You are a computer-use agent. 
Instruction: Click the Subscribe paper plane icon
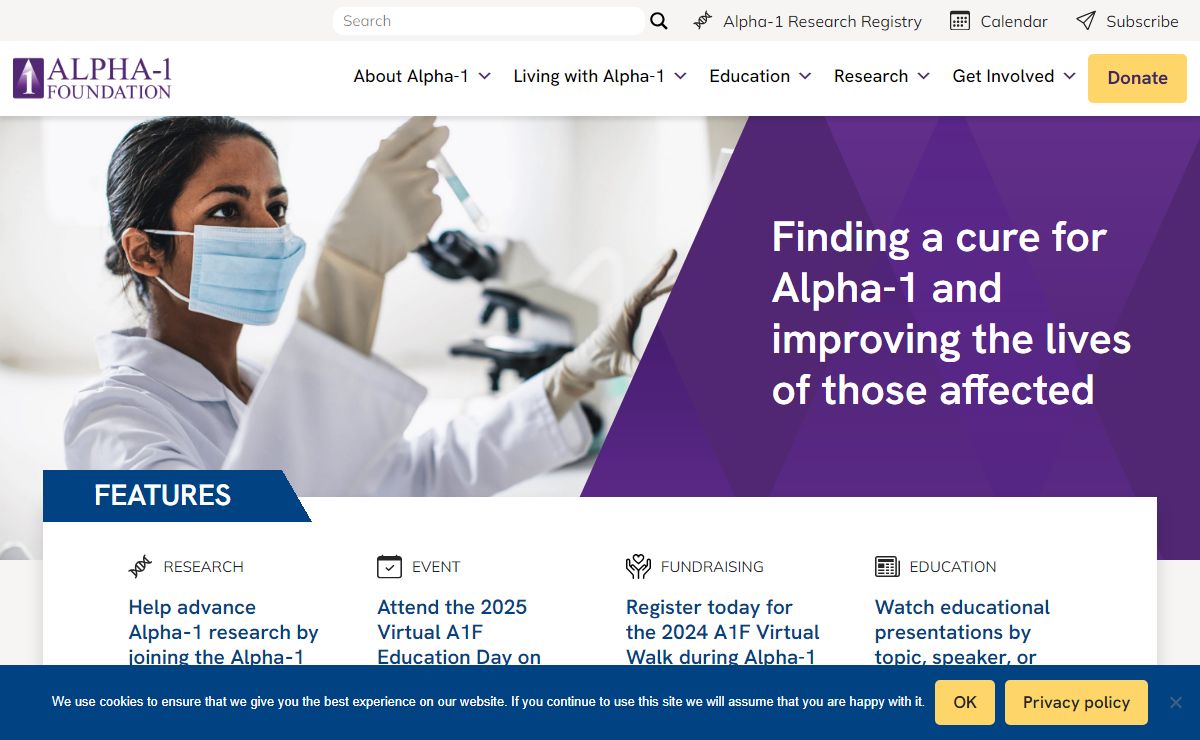click(1086, 21)
